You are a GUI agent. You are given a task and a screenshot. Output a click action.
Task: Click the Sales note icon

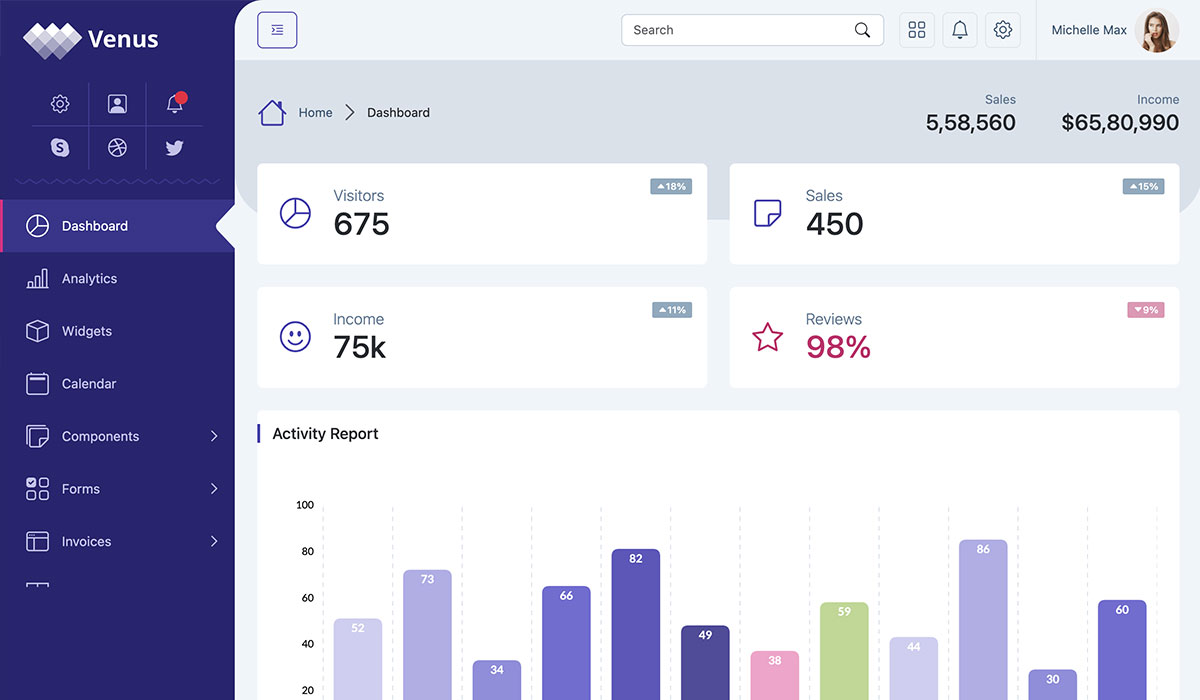[767, 213]
